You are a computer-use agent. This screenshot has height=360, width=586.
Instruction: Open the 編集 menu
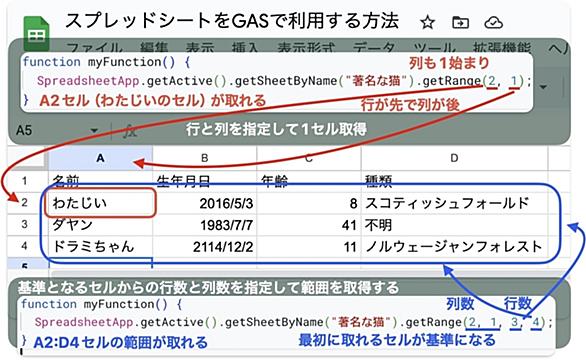click(154, 47)
